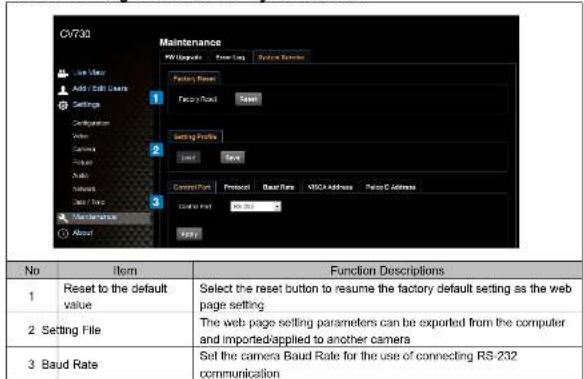584x379 pixels.
Task: Click the Add / Edit Users person icon
Action: click(x=63, y=90)
